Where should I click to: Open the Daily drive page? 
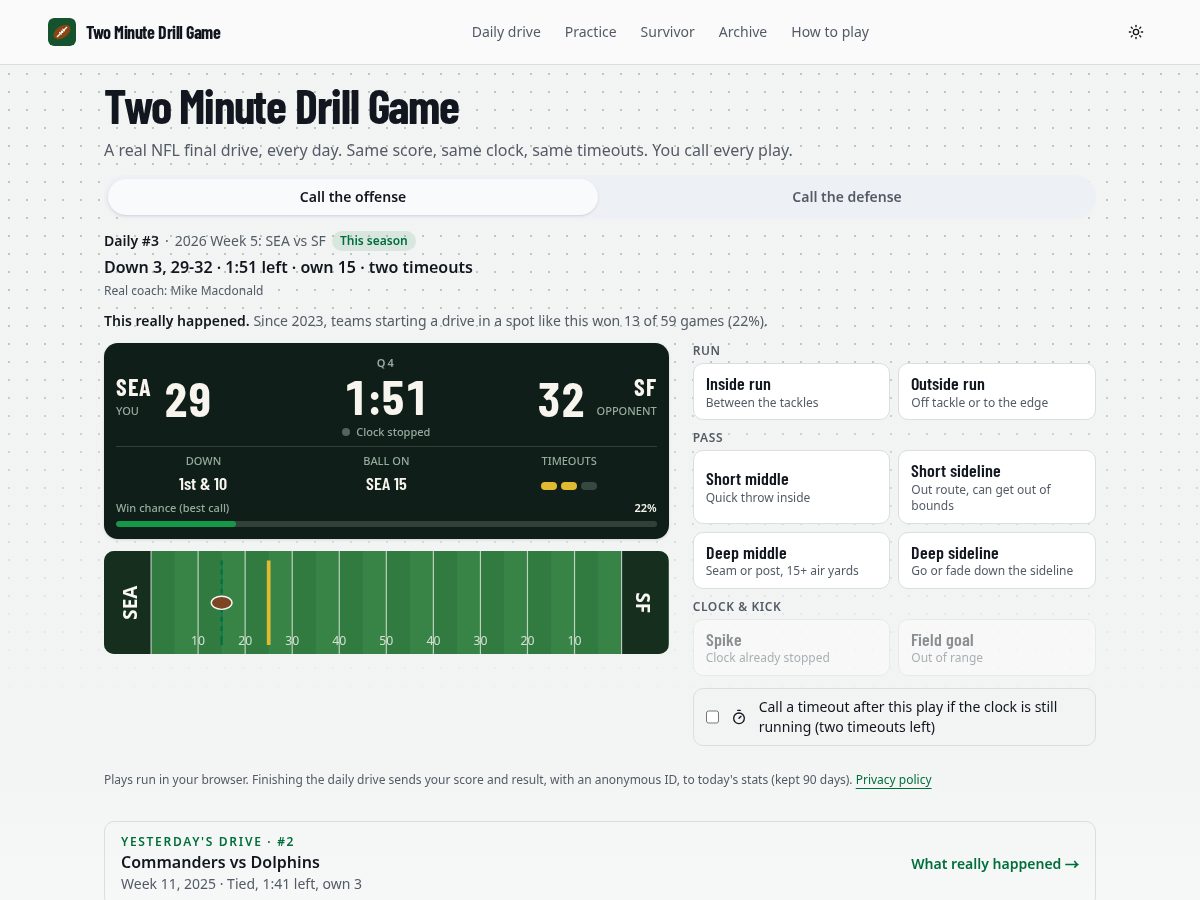[506, 32]
